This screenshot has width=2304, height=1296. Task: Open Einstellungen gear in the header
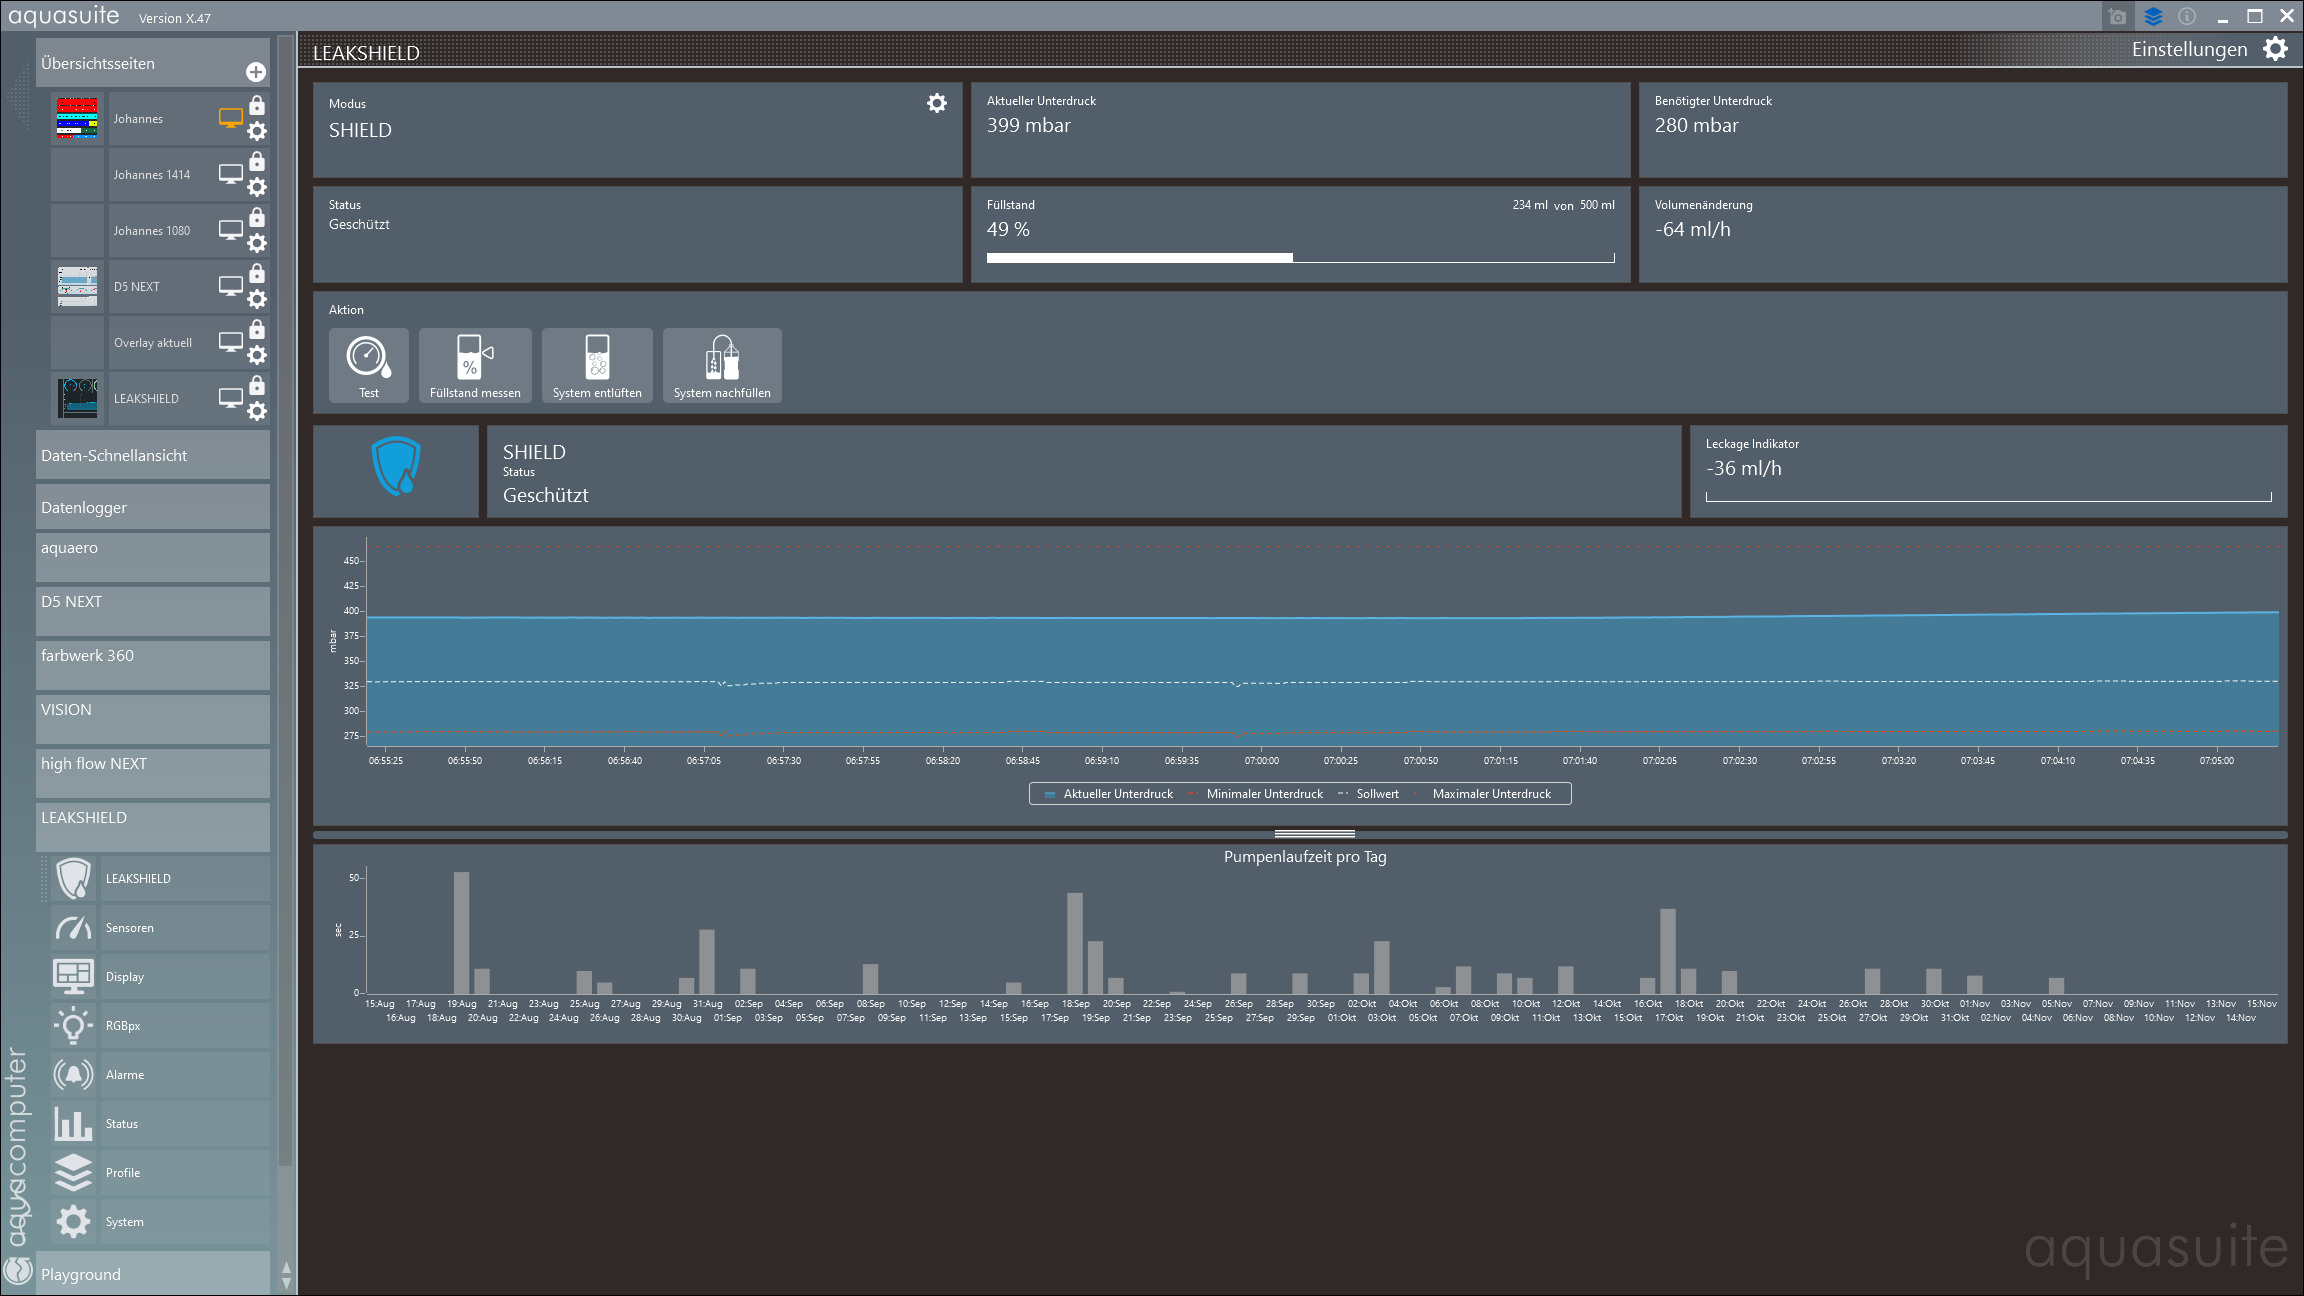[x=2275, y=49]
